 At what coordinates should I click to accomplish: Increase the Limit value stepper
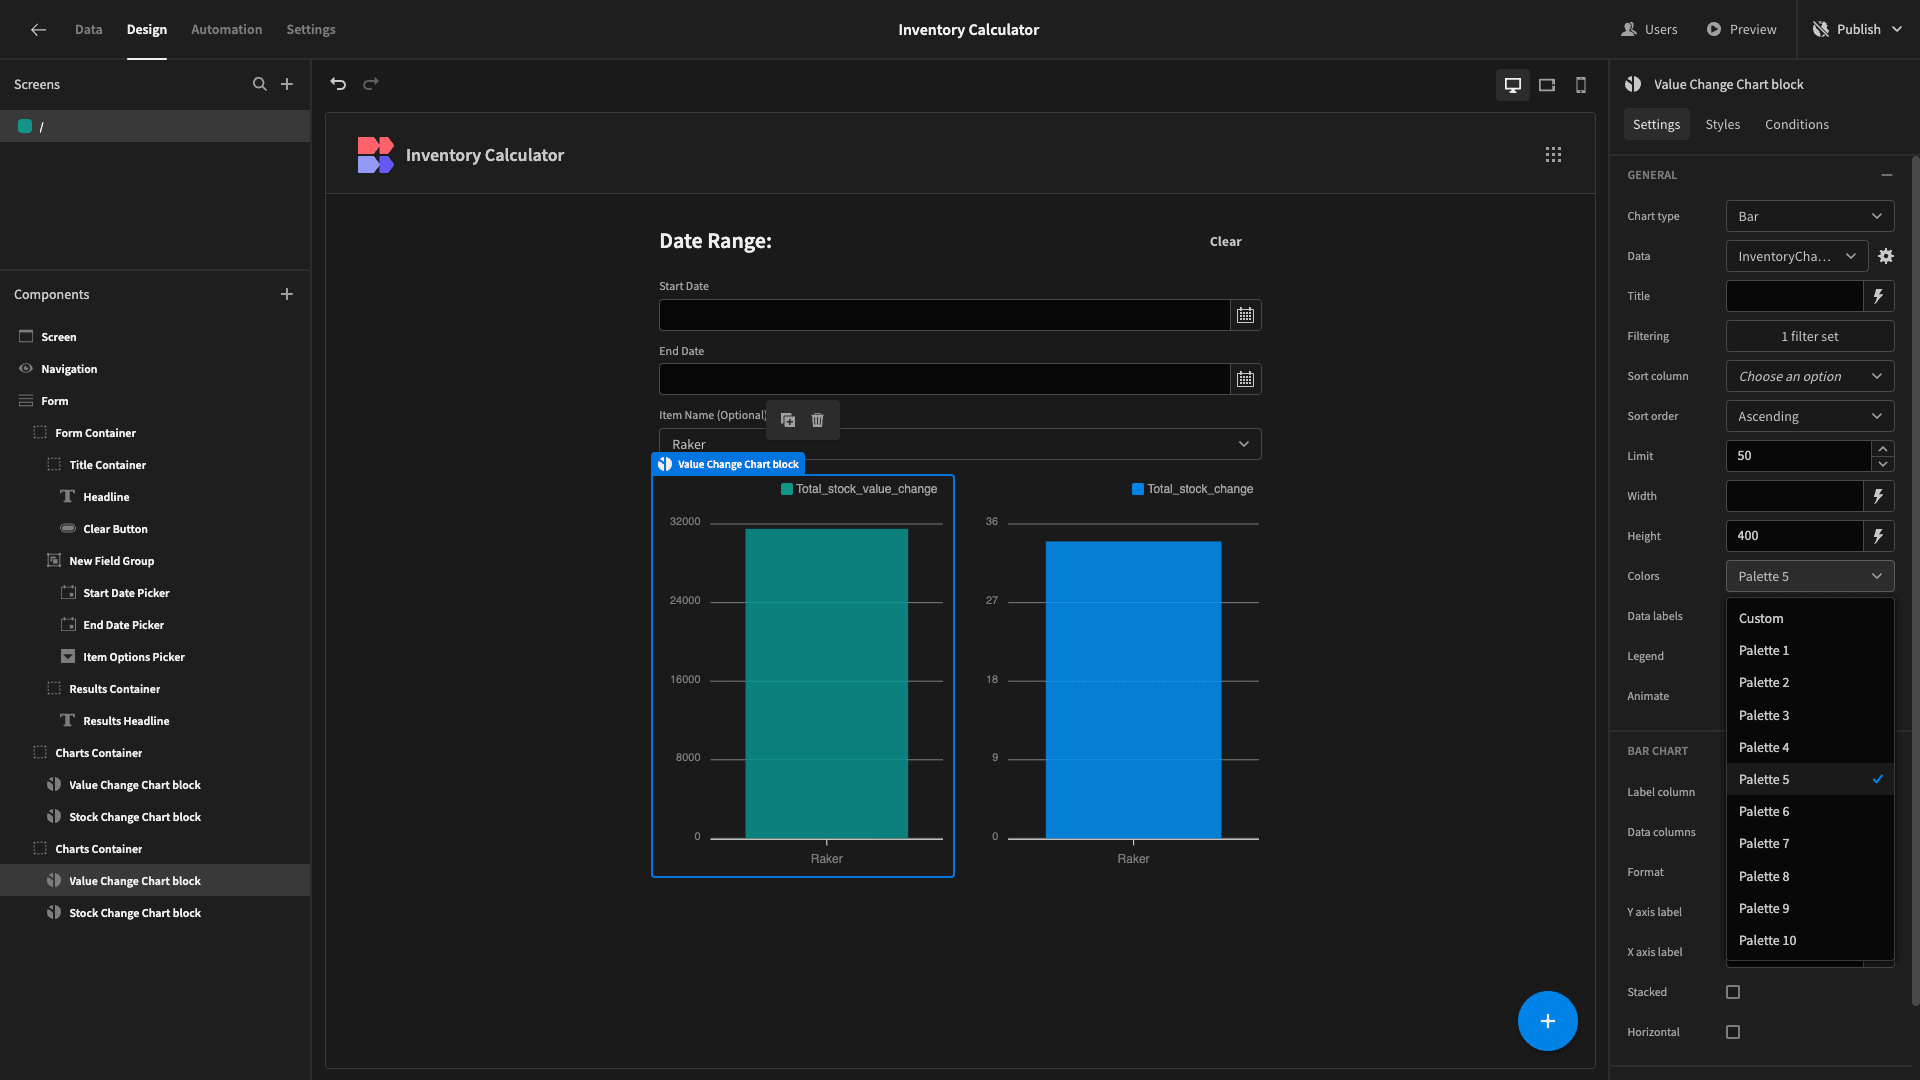tap(1883, 449)
